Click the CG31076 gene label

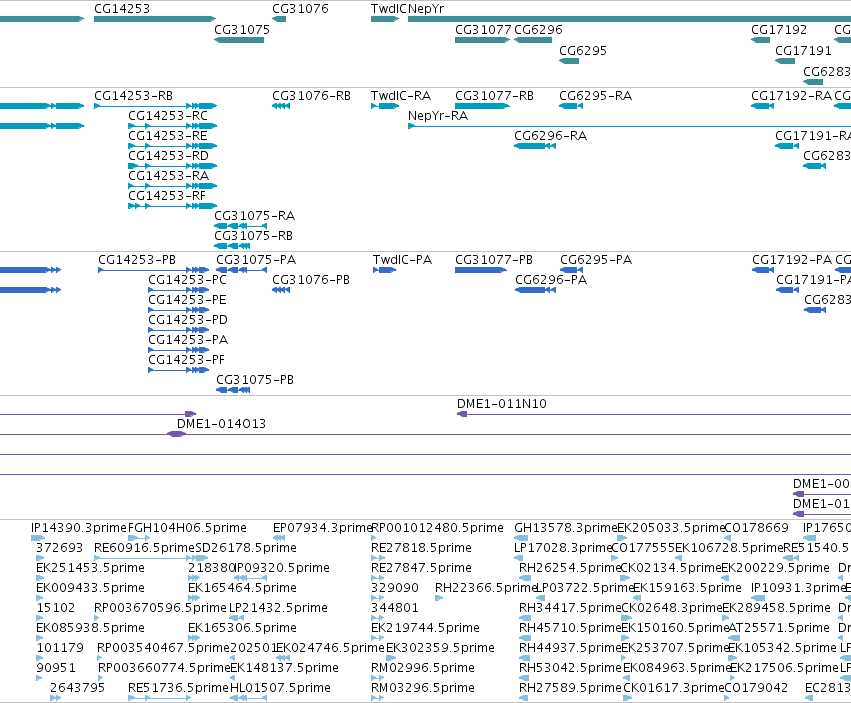300,9
